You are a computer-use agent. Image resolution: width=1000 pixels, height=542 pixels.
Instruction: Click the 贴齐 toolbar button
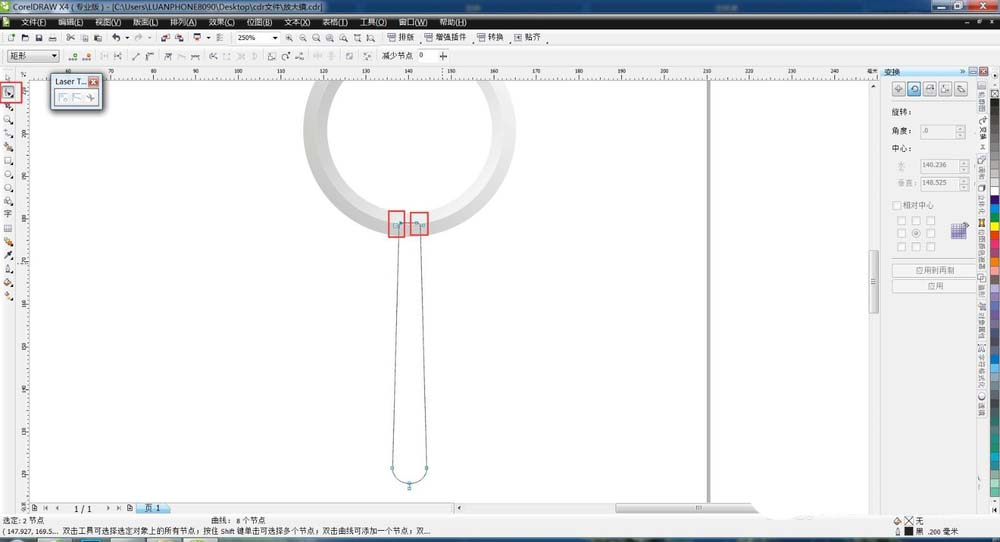click(x=527, y=38)
